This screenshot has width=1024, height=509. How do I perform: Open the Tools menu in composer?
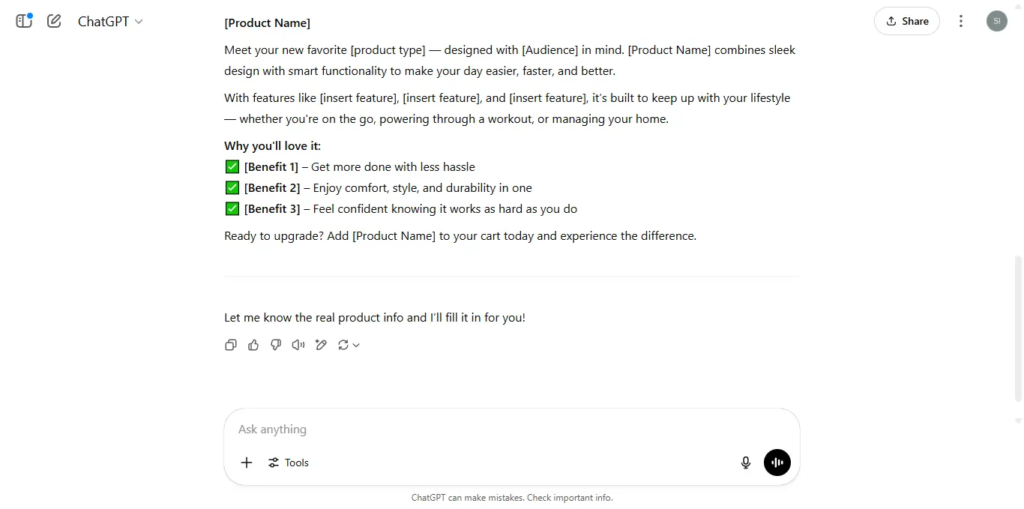pos(289,463)
